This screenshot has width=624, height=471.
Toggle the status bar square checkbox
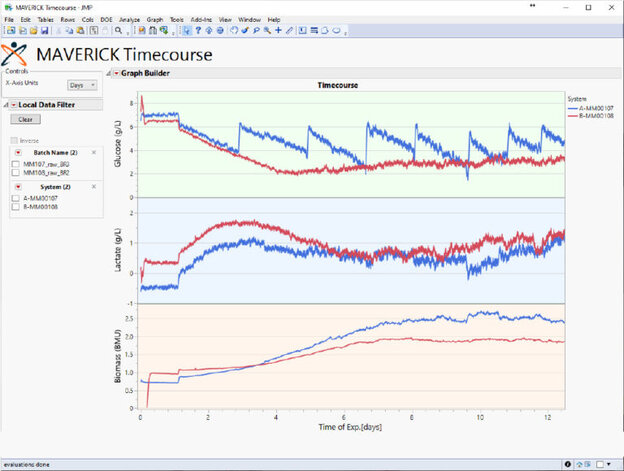(x=599, y=464)
